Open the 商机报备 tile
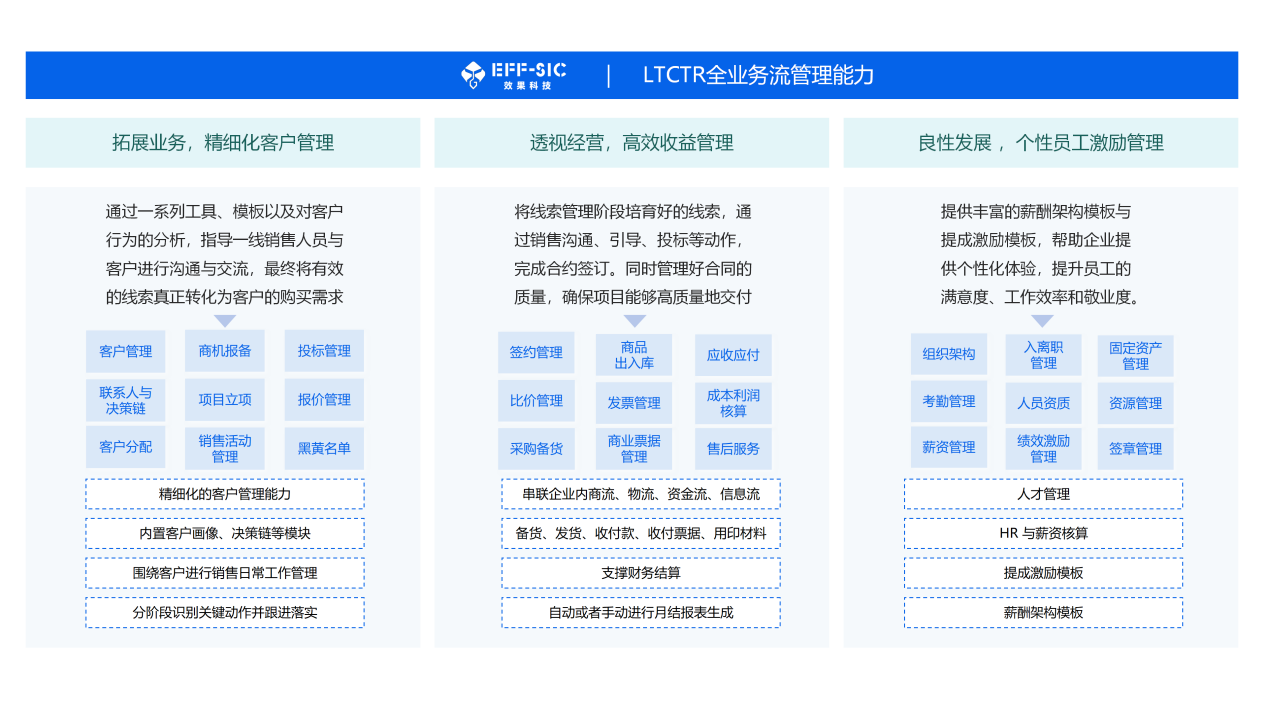 click(x=225, y=351)
